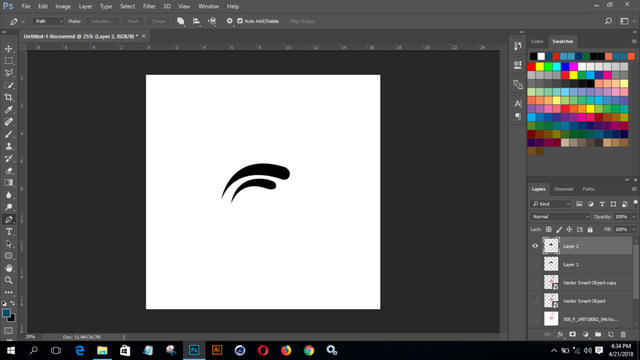Show Layer 1 via visibility box
640x360 pixels.
[535, 264]
